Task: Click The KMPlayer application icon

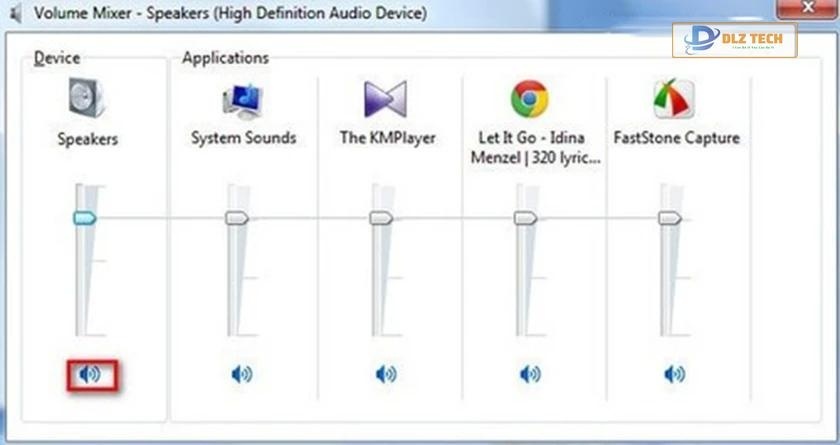Action: (385, 99)
